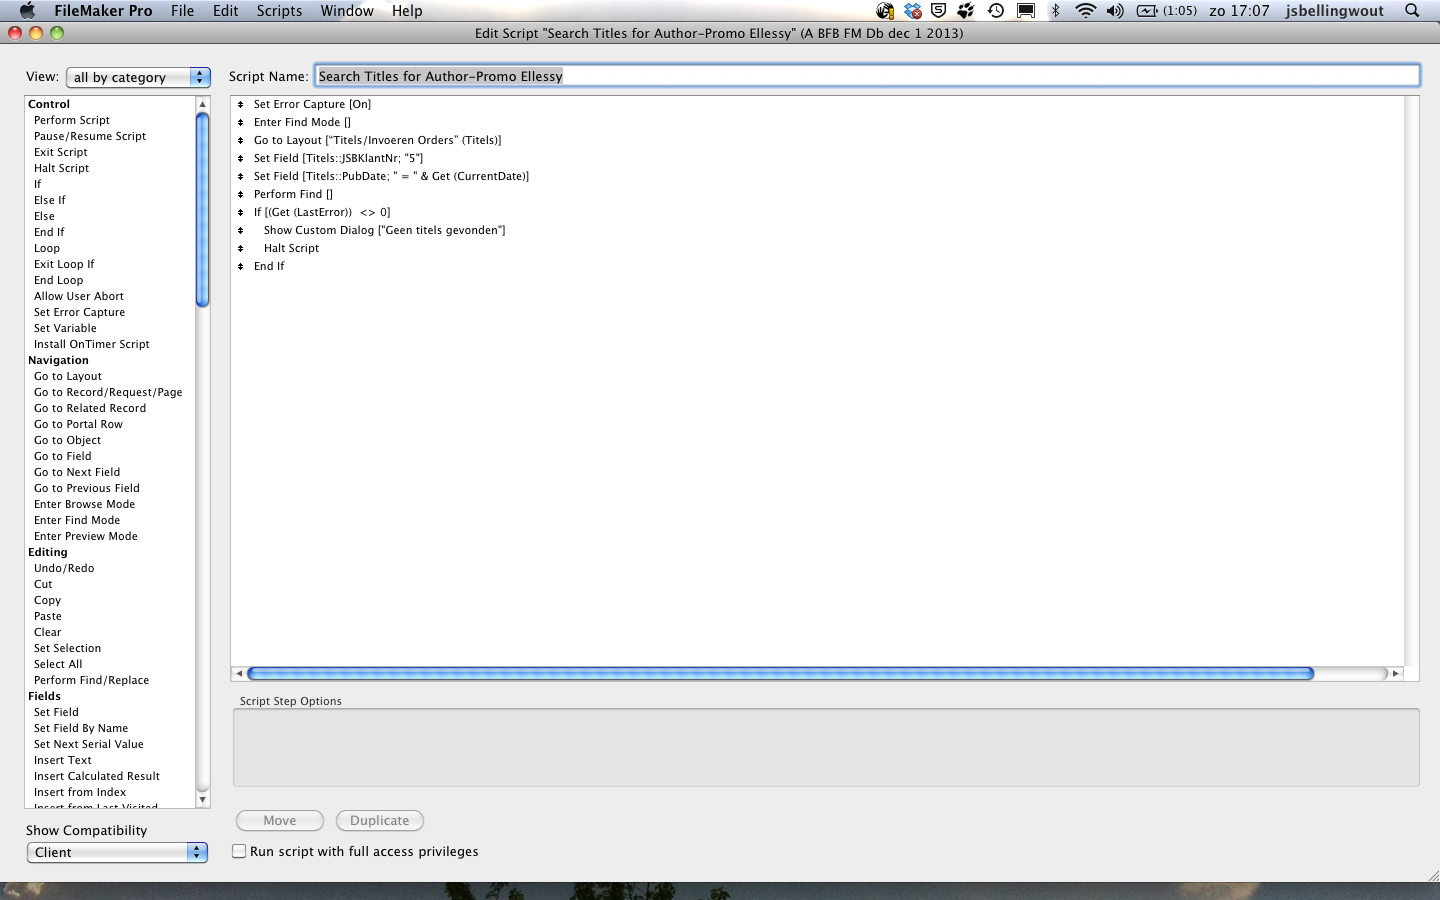Open the volume control icon
Screen dimensions: 1440x900
1115,10
